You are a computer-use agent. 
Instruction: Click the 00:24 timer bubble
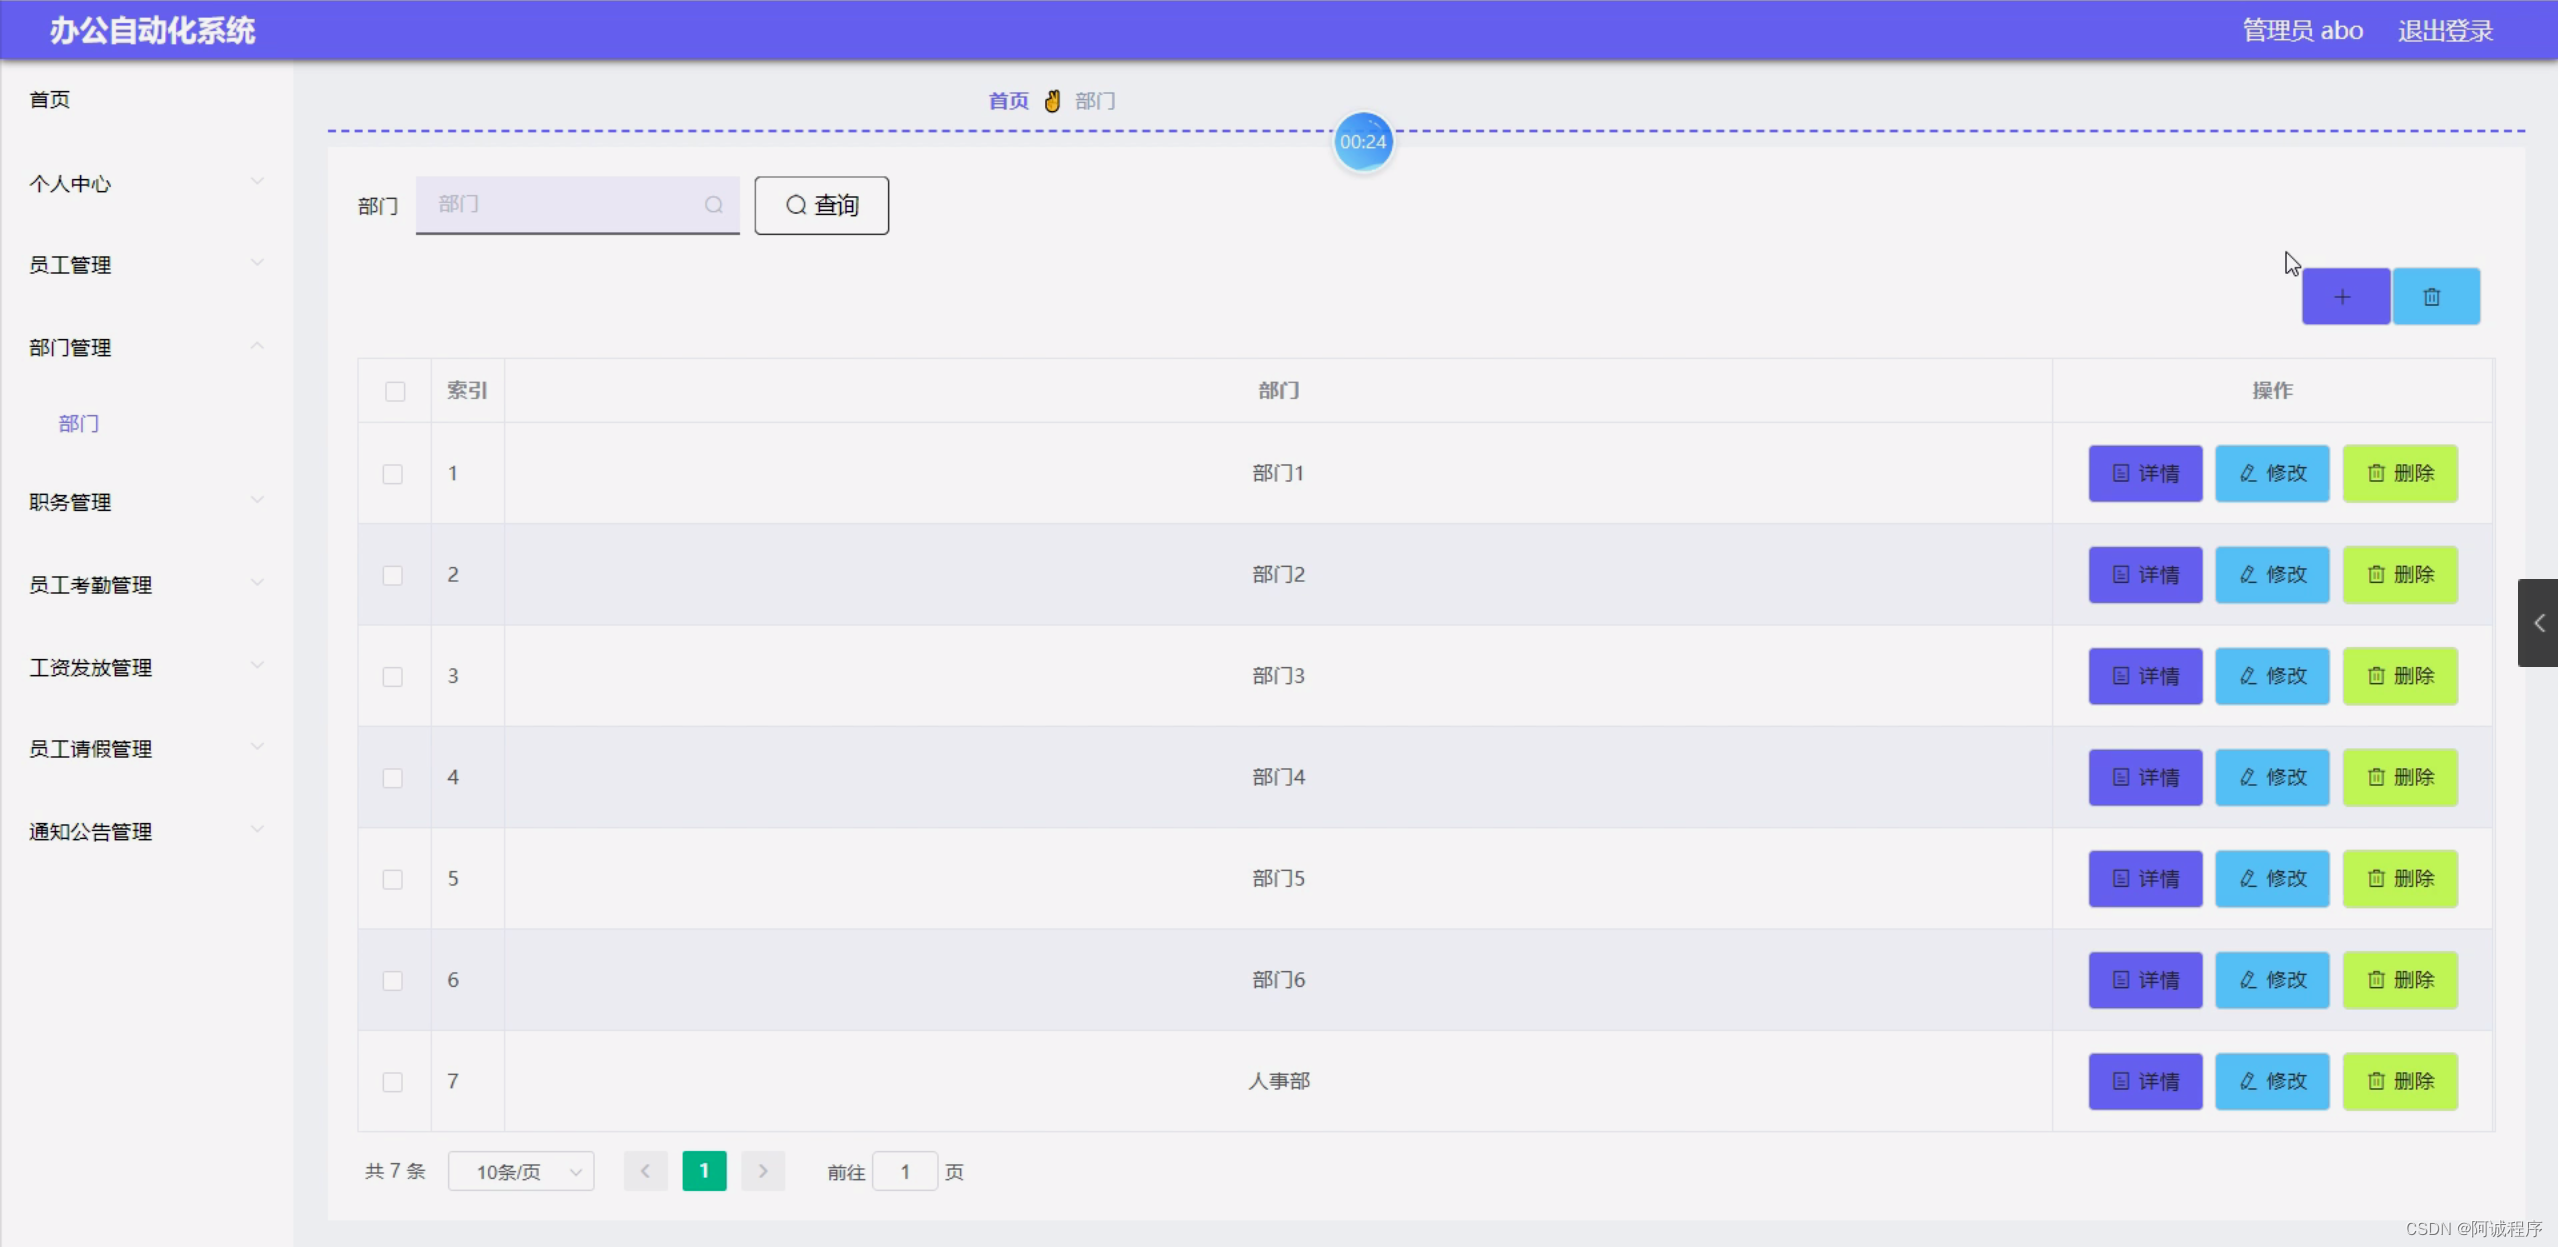point(1362,142)
